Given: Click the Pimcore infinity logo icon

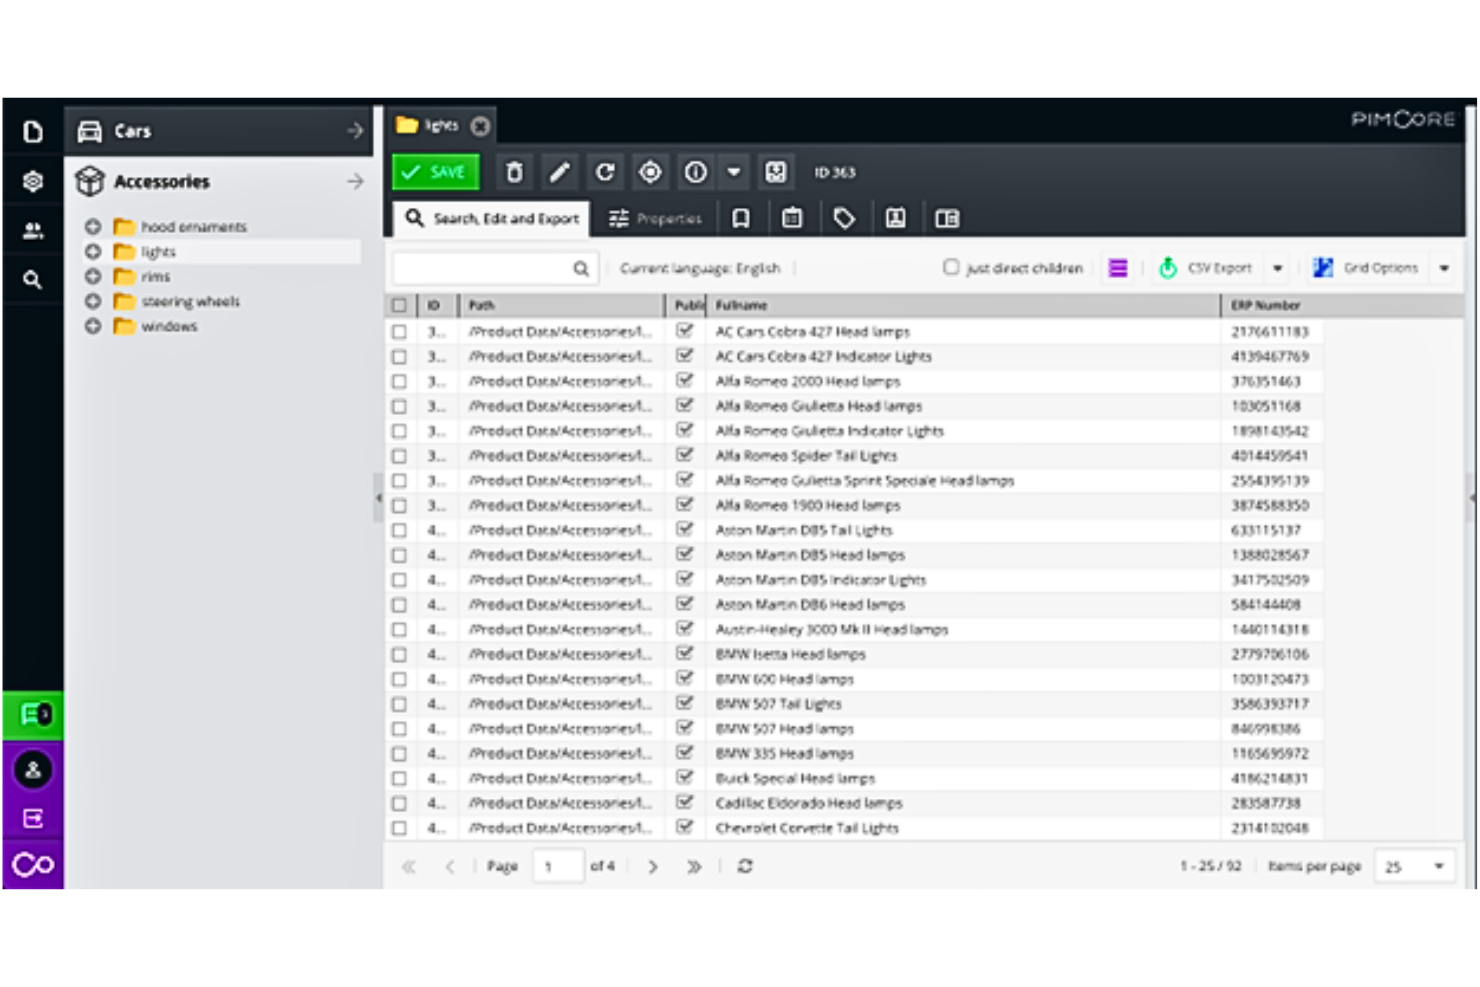Looking at the screenshot, I should [x=33, y=865].
